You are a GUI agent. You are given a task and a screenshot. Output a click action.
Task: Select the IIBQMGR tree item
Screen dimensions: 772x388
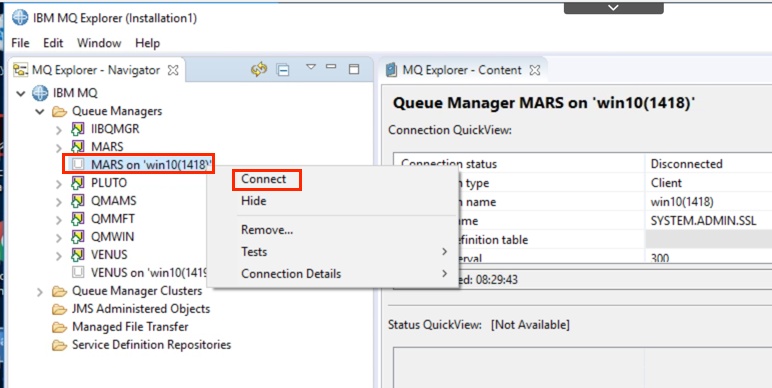115,129
